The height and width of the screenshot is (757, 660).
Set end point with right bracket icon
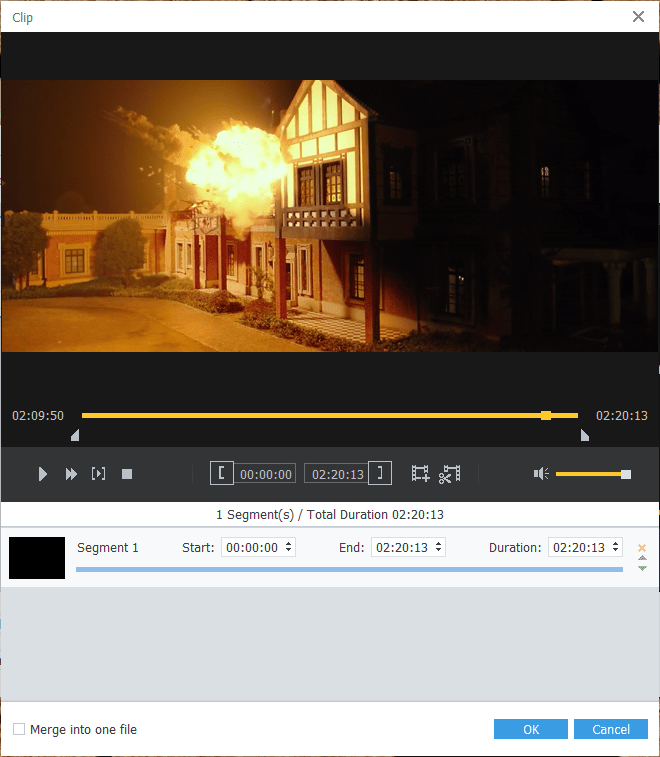[x=380, y=473]
